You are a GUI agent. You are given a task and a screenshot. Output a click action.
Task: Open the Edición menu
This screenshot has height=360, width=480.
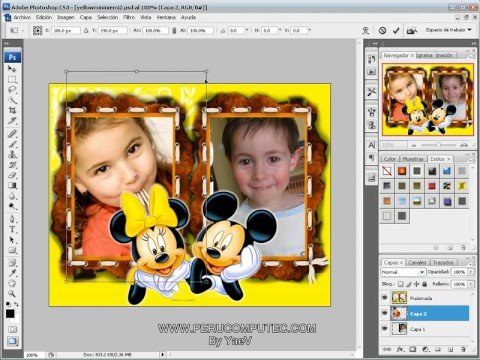(44, 17)
